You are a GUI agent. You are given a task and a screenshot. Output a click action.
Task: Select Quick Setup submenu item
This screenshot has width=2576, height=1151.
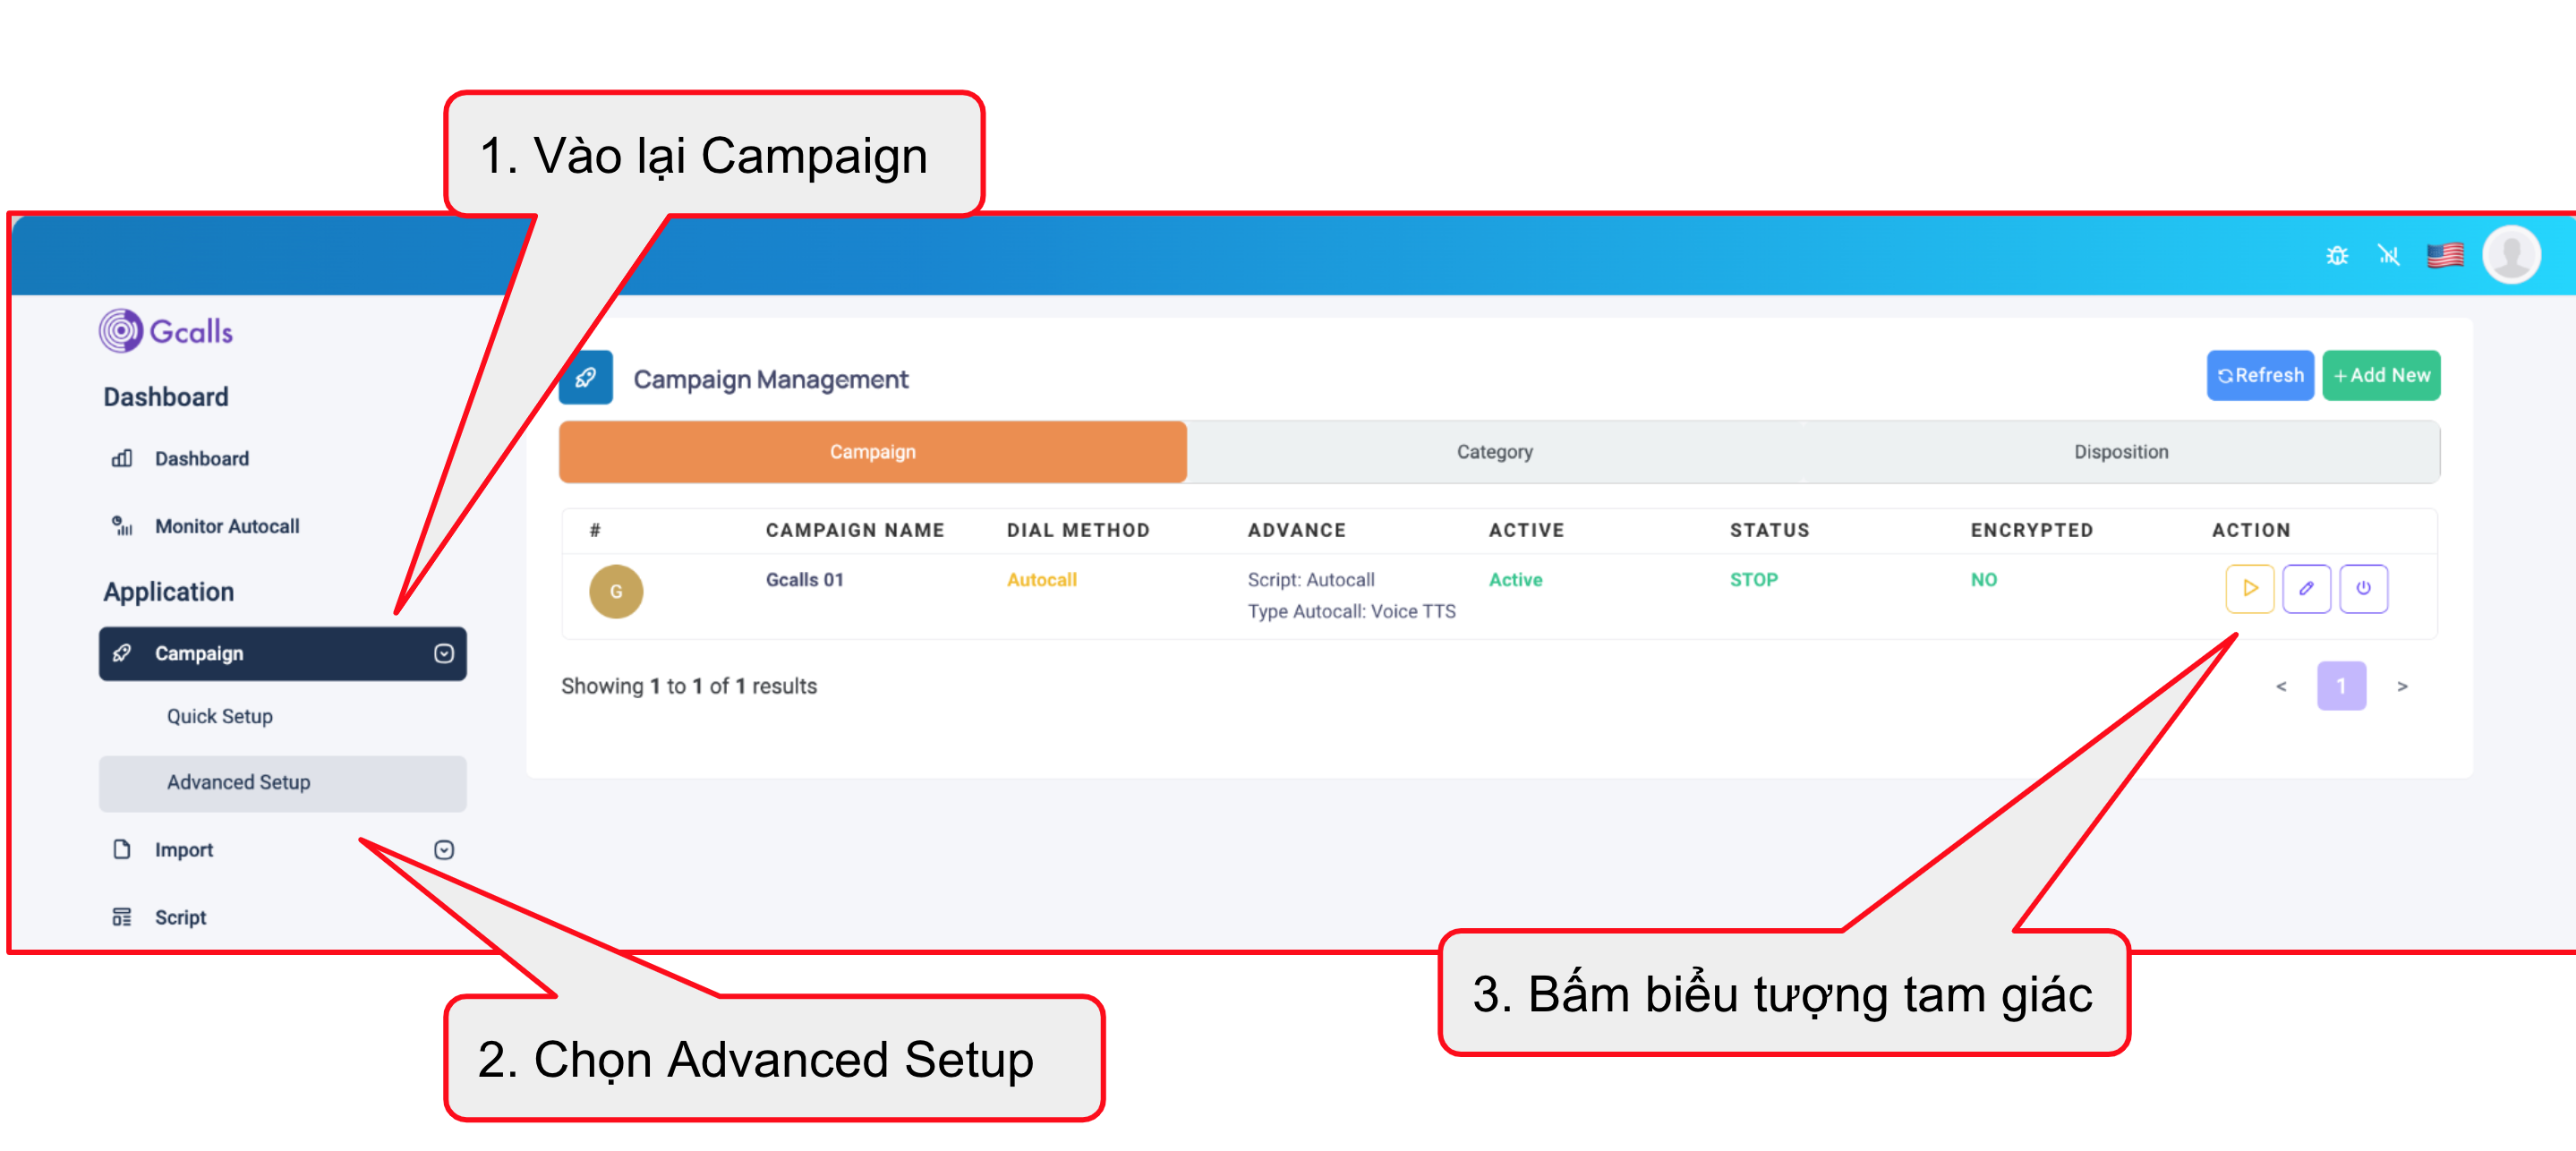(x=219, y=716)
